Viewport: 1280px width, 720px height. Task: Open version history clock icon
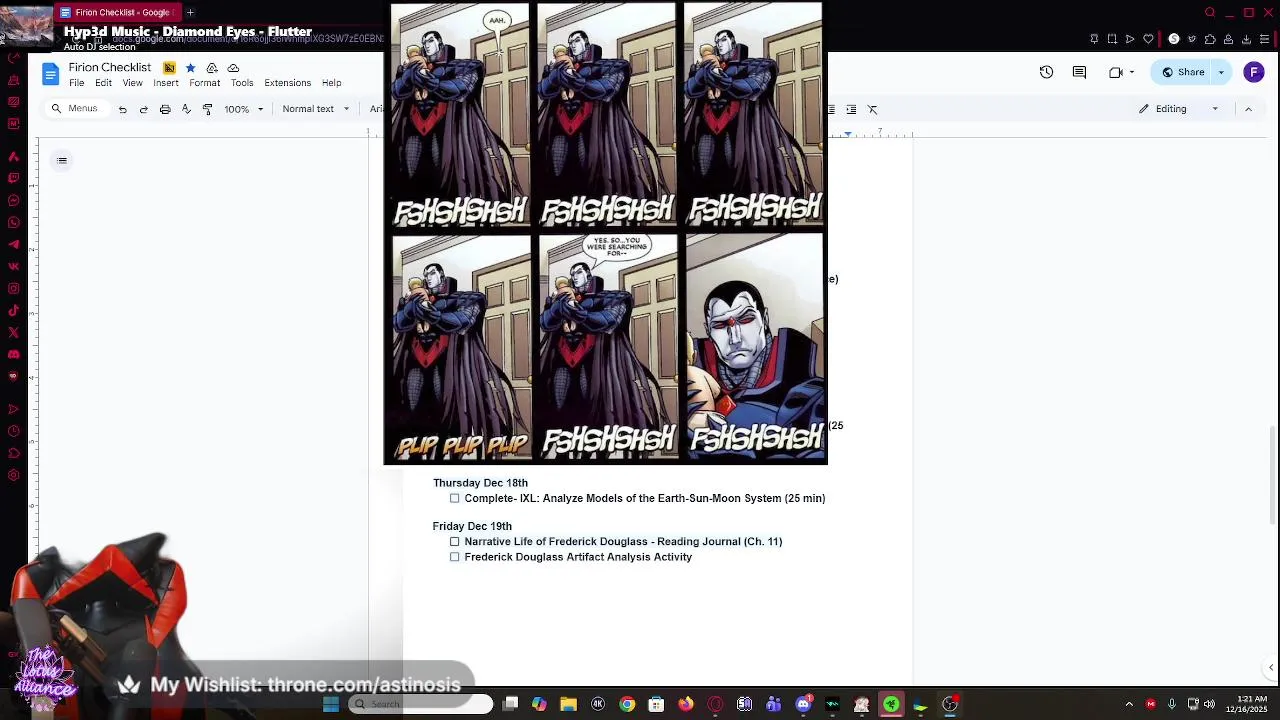[x=1046, y=72]
